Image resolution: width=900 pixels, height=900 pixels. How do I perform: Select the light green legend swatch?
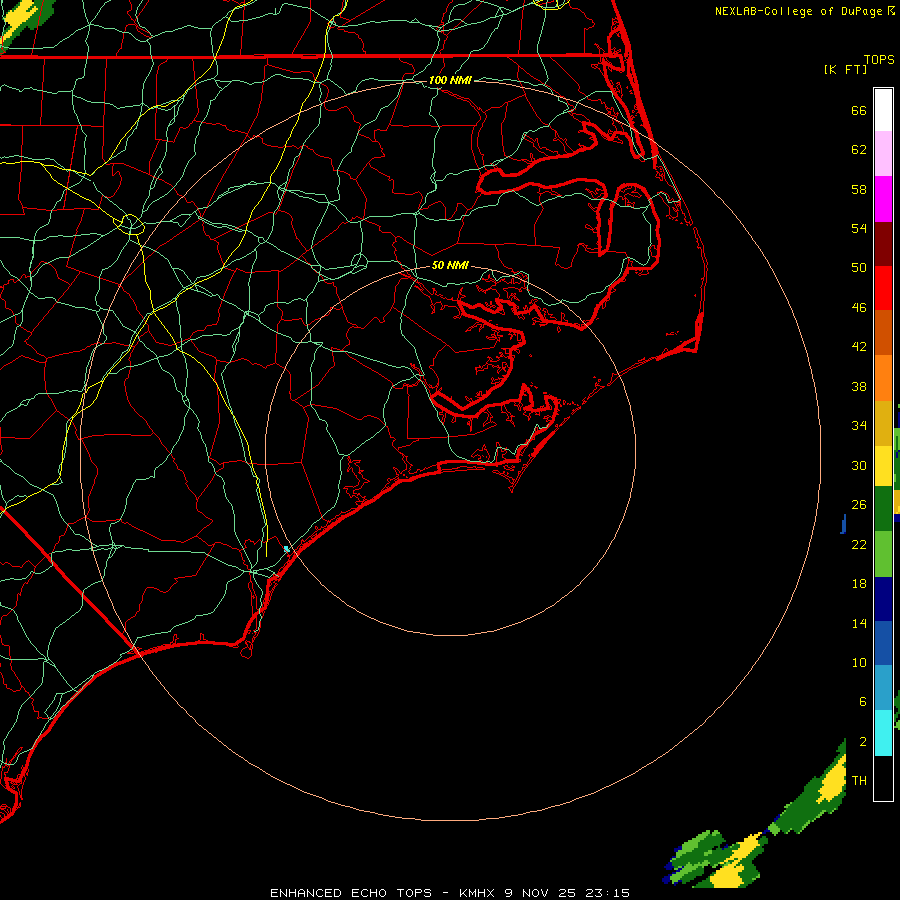pyautogui.click(x=883, y=554)
